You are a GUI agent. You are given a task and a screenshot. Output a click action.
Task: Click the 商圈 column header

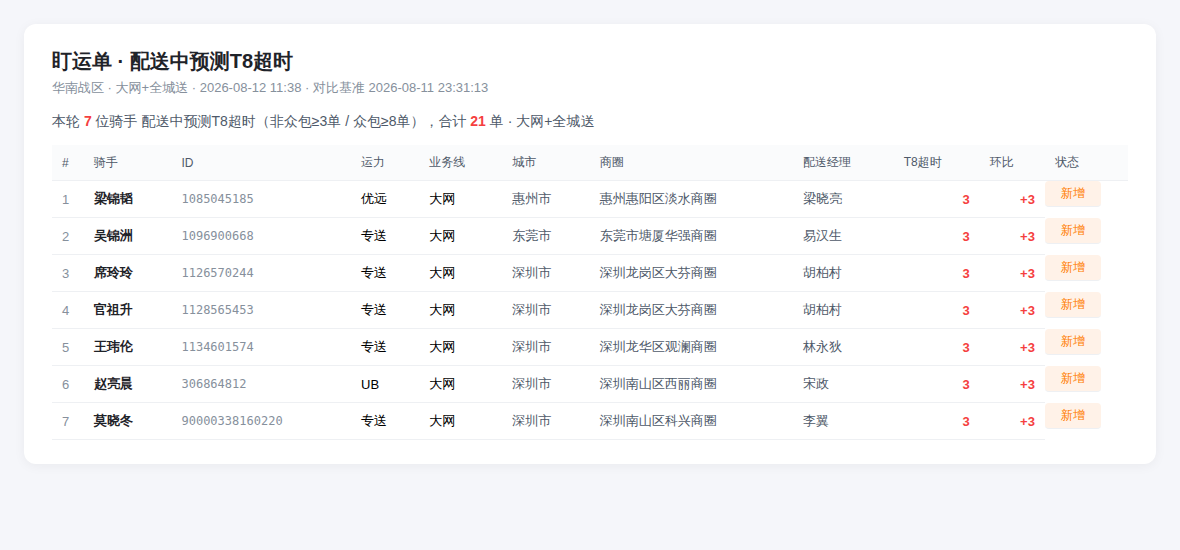(x=611, y=163)
